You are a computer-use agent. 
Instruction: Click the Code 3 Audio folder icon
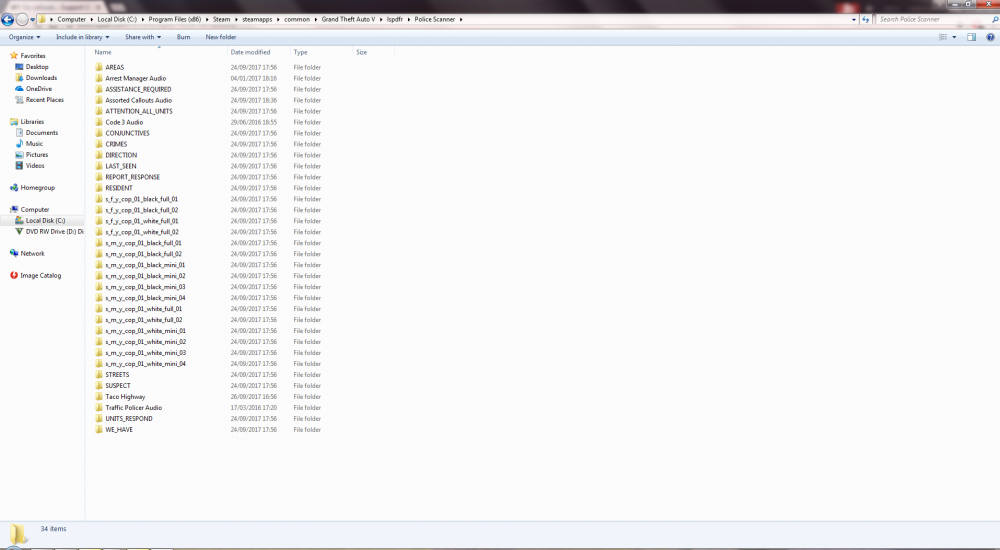tap(99, 122)
